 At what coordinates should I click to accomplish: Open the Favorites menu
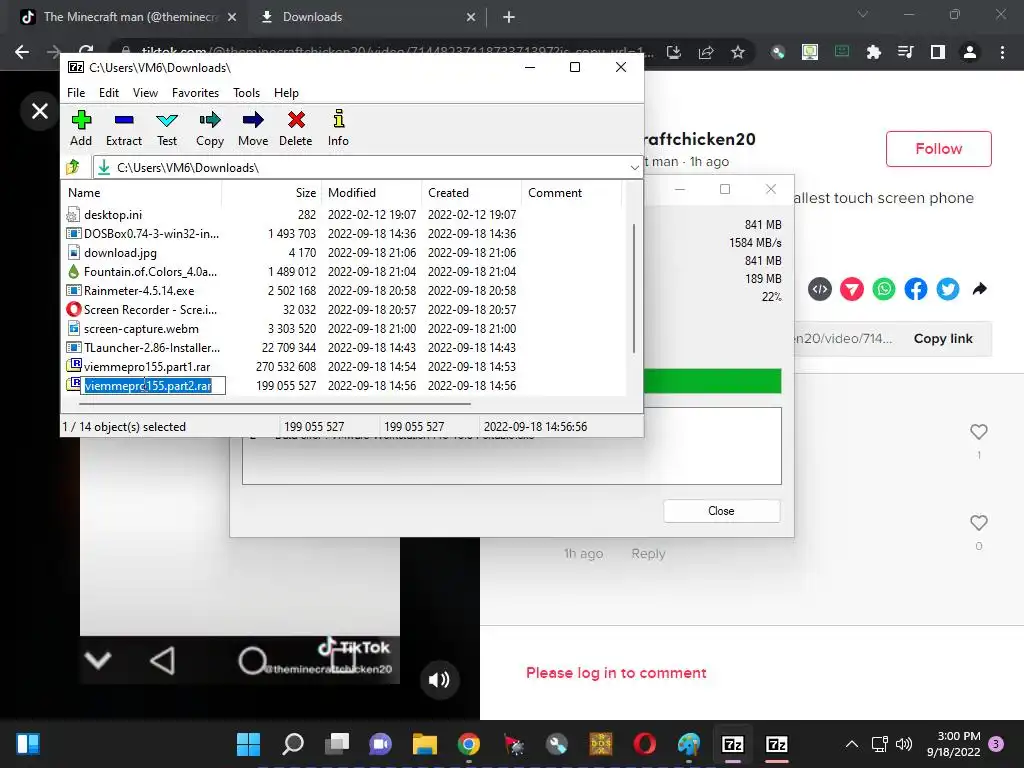click(195, 93)
